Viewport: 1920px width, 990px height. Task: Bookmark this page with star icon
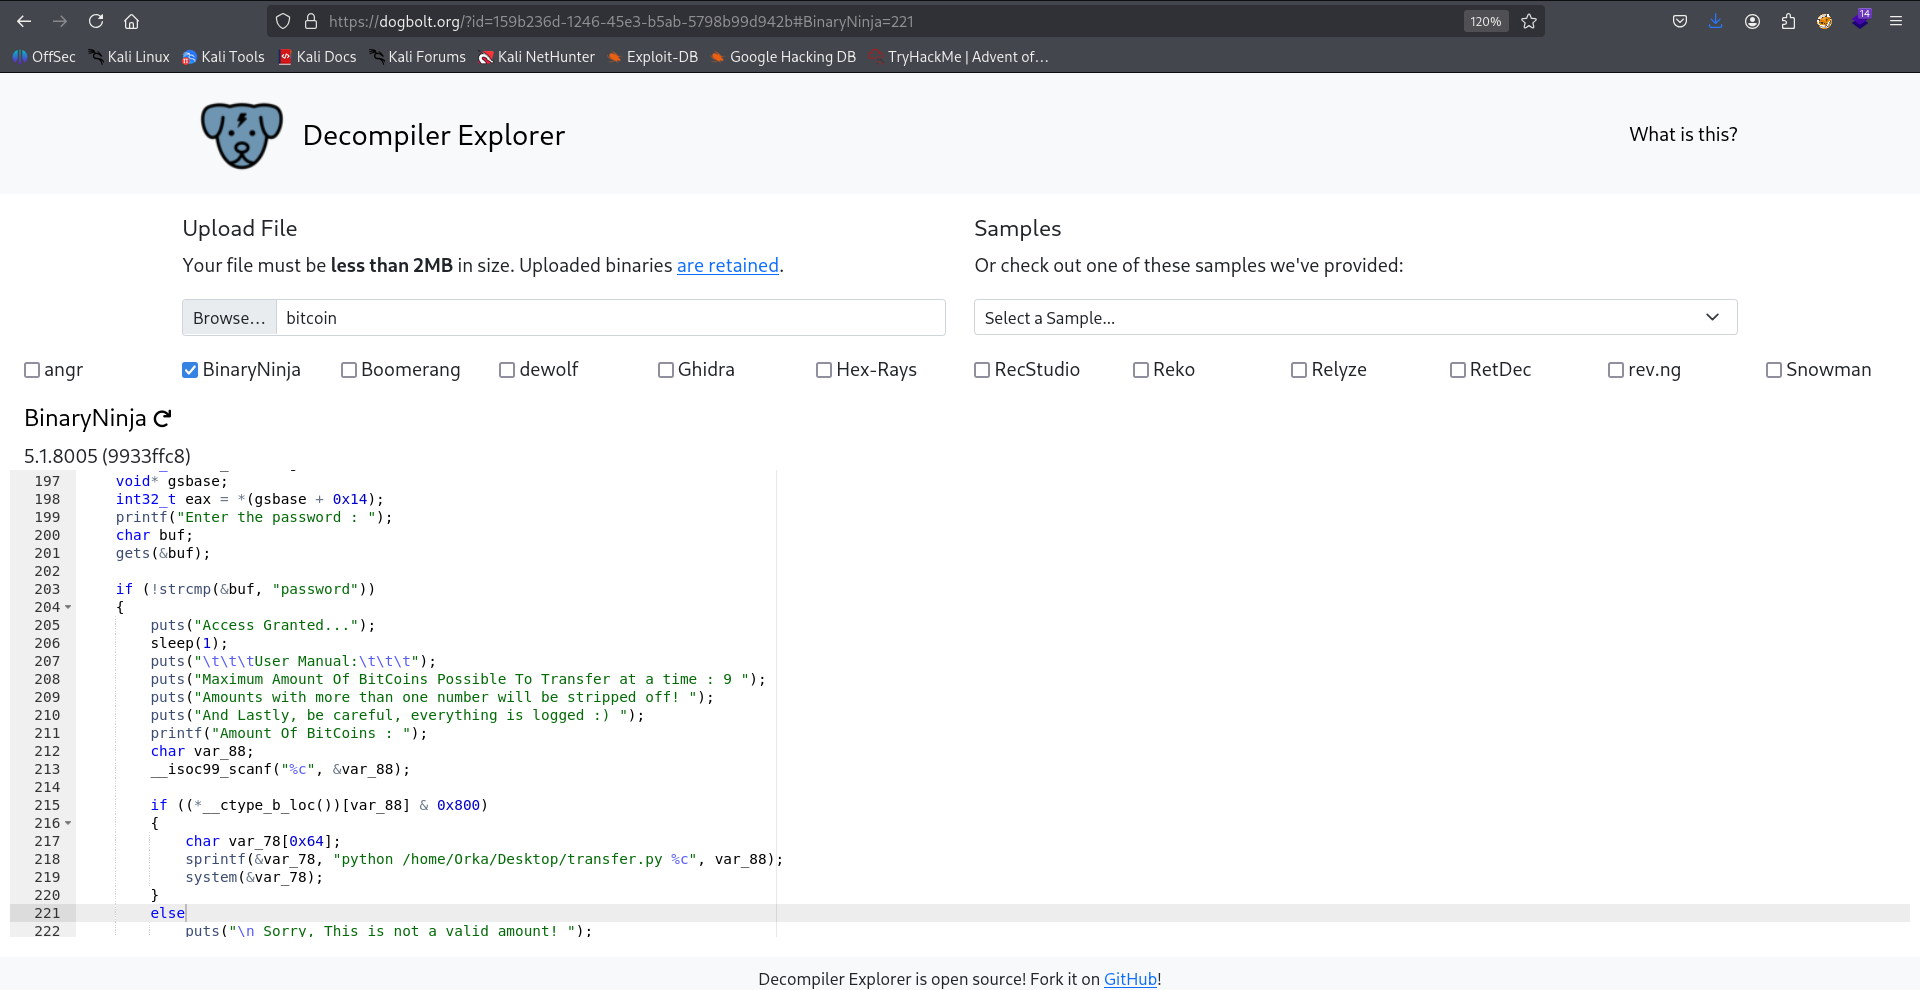click(x=1528, y=21)
